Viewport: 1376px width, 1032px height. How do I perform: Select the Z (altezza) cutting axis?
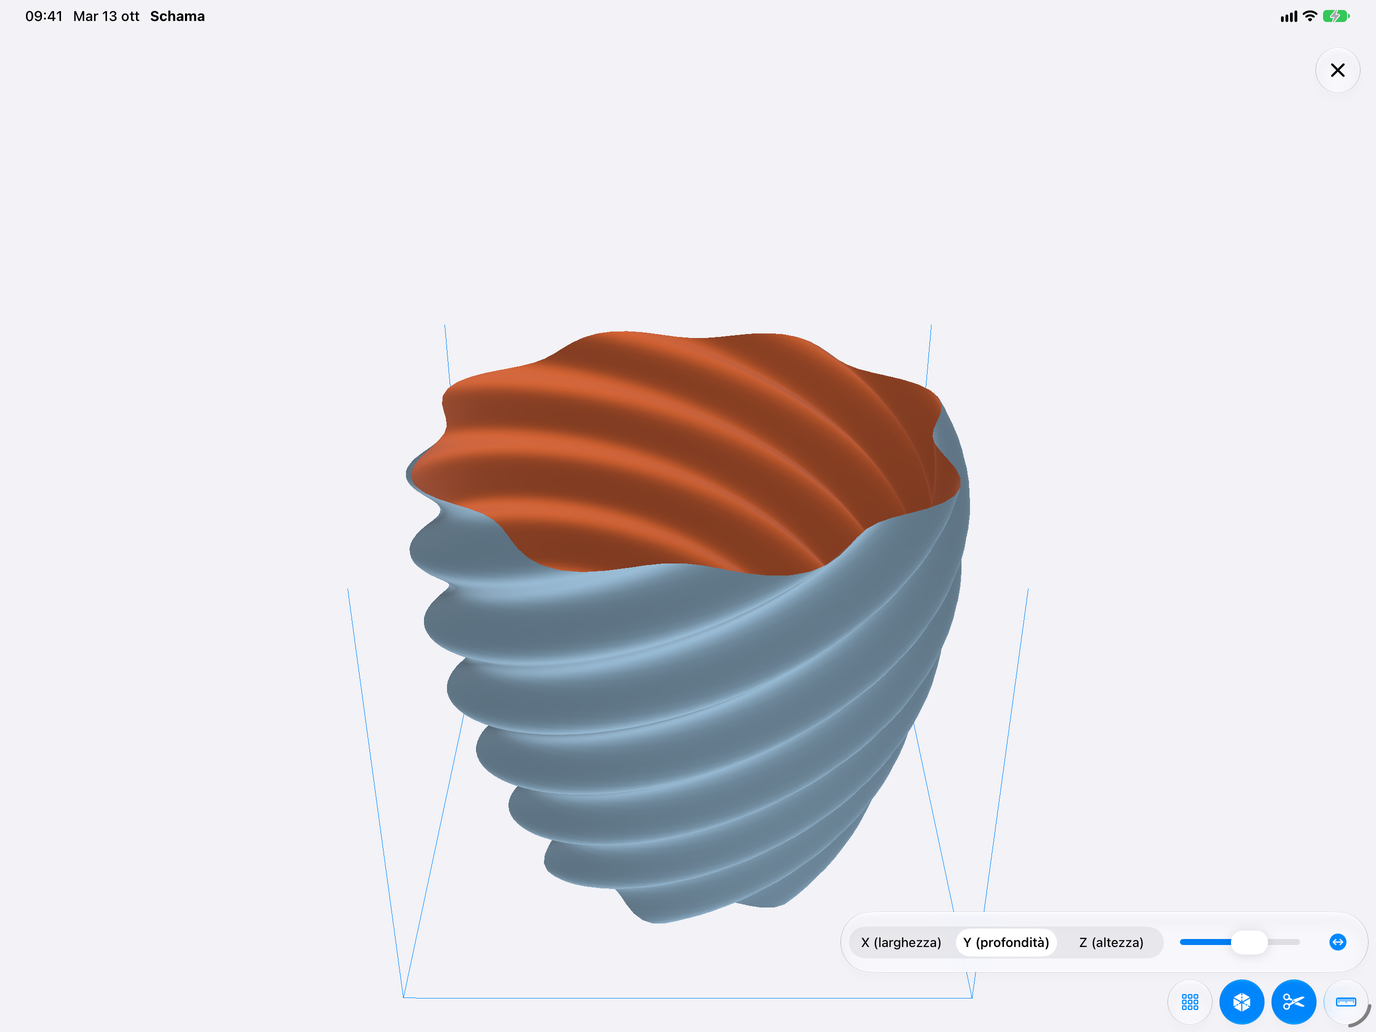tap(1111, 942)
